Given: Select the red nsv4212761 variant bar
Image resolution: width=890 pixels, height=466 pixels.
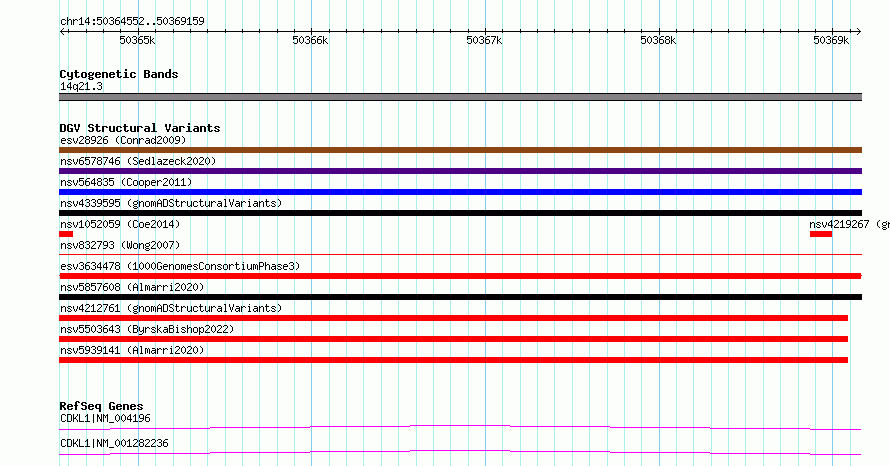Looking at the screenshot, I should (454, 318).
